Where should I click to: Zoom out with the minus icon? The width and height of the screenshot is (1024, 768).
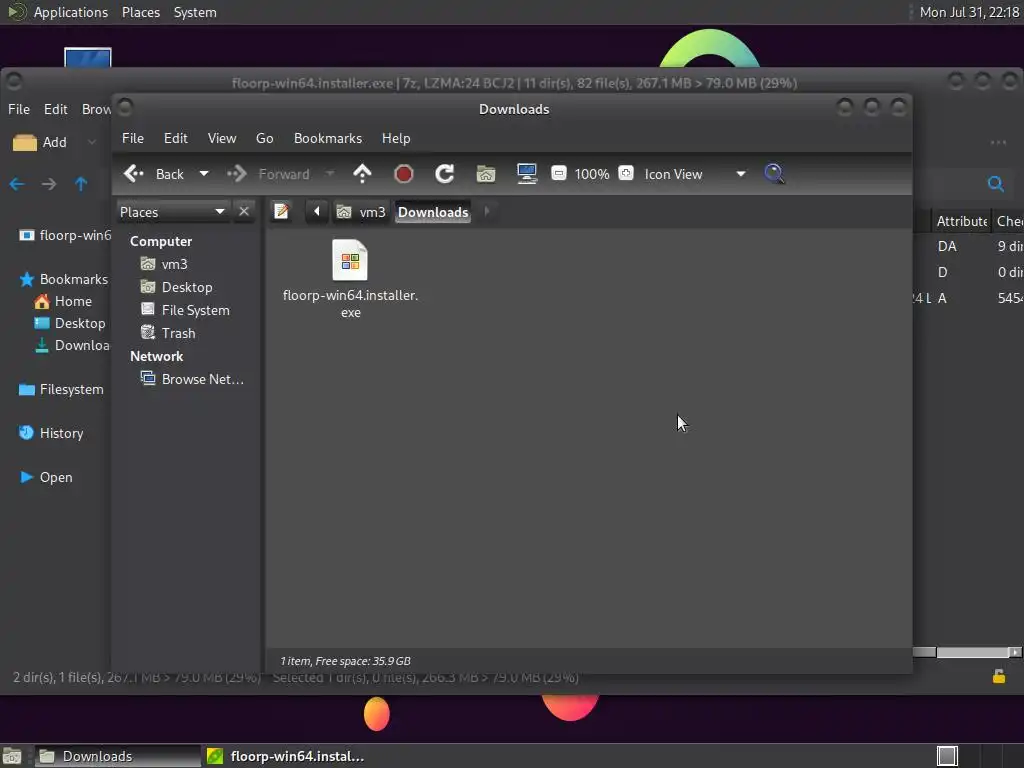click(x=559, y=173)
